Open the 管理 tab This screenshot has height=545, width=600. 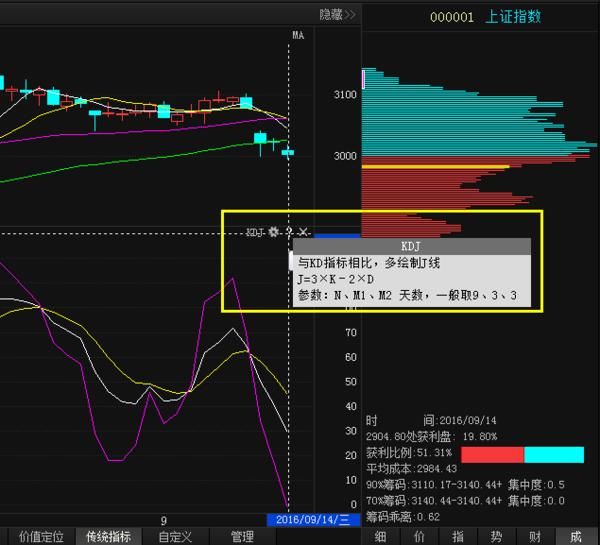tap(242, 537)
